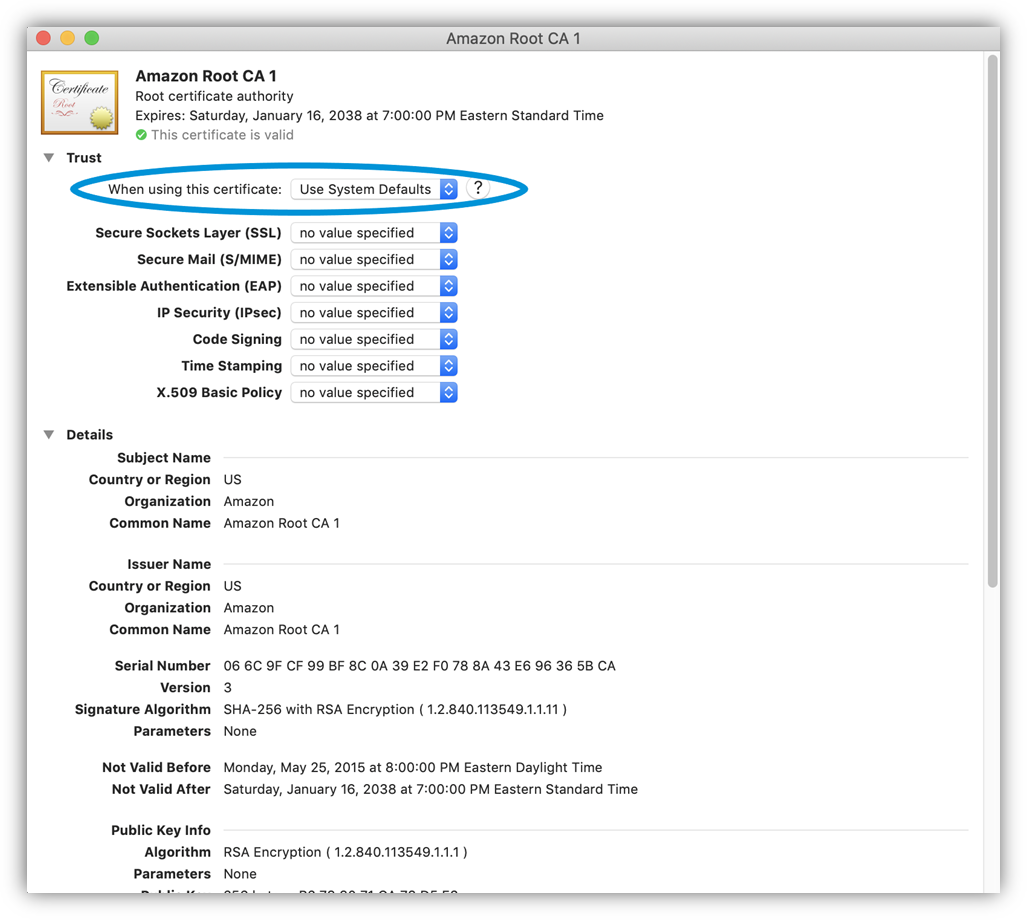Open the Secure Sockets Layer (SSL) dropdown

(x=374, y=233)
